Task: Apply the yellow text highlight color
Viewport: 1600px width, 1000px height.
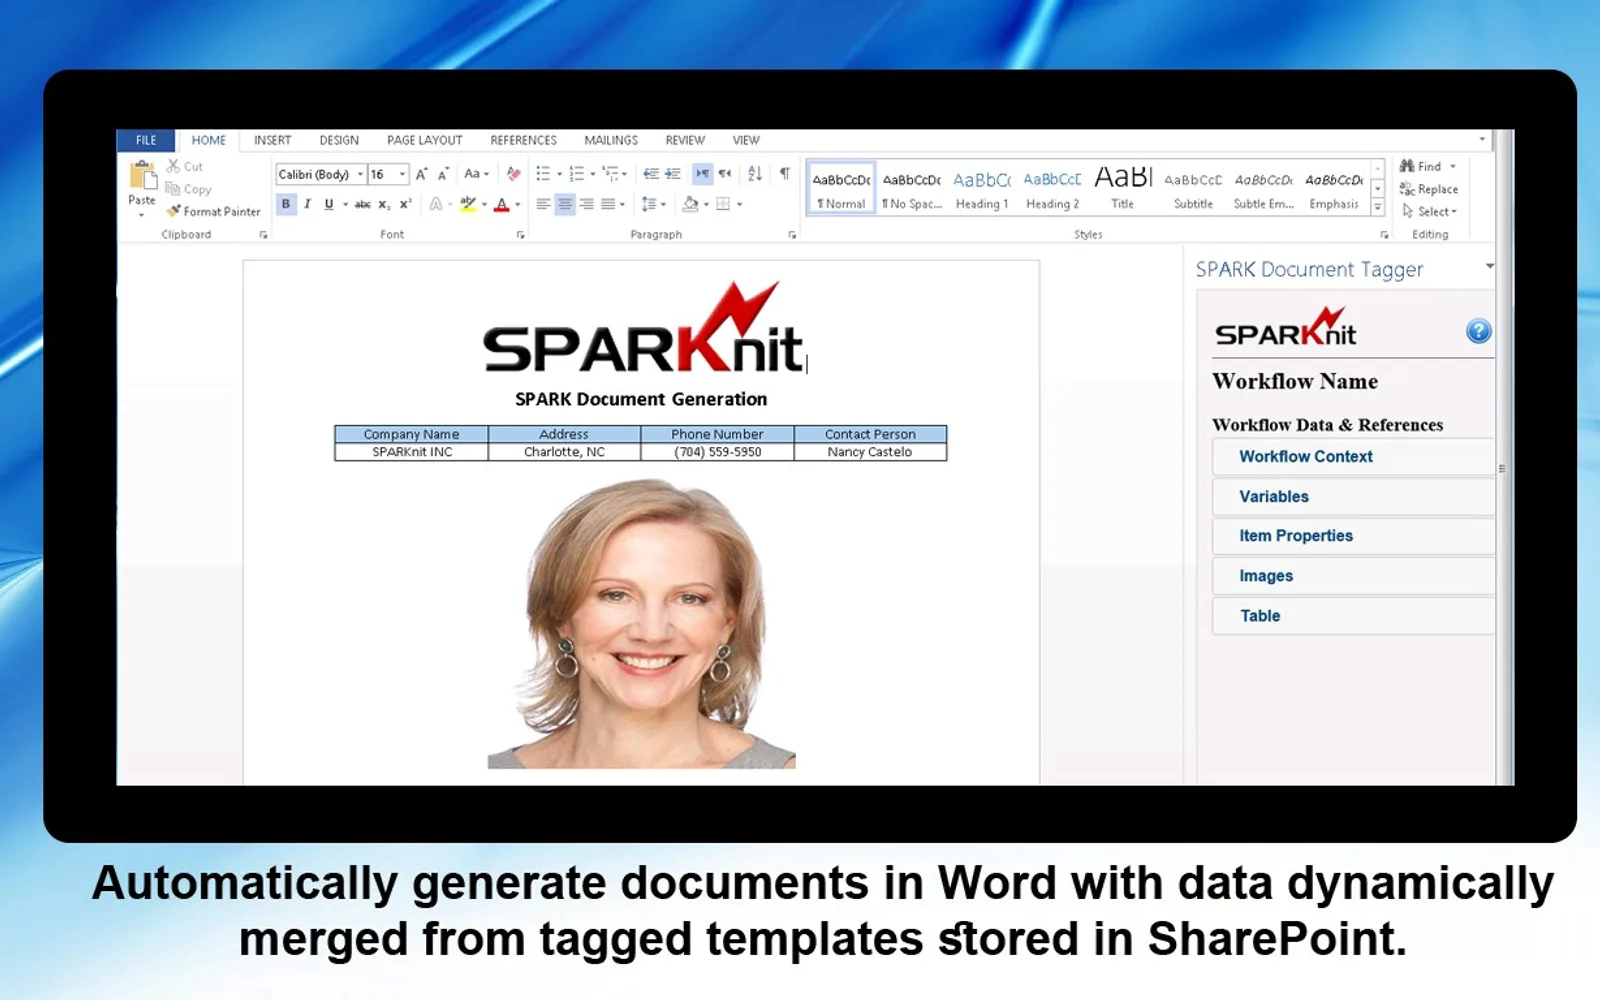Action: pyautogui.click(x=467, y=204)
